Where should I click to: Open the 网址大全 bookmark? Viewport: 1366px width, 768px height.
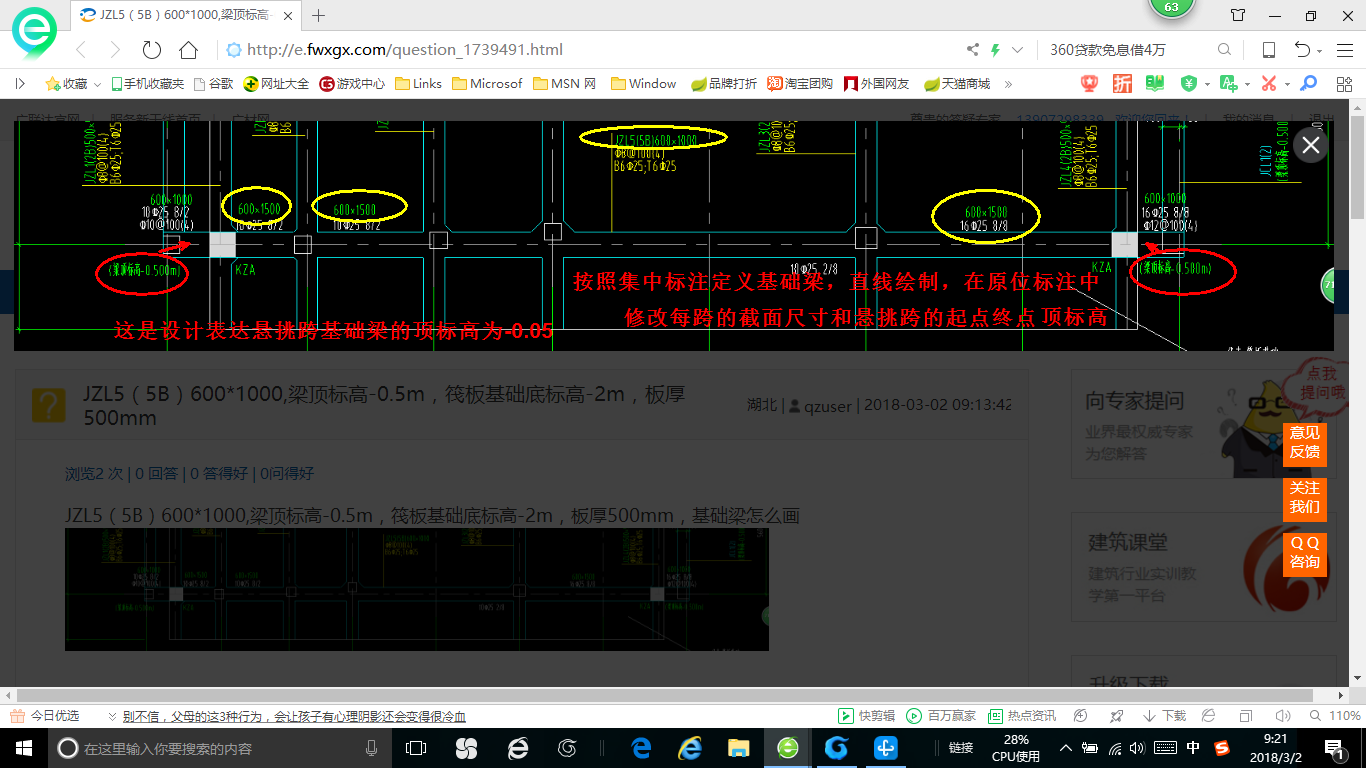click(x=277, y=84)
